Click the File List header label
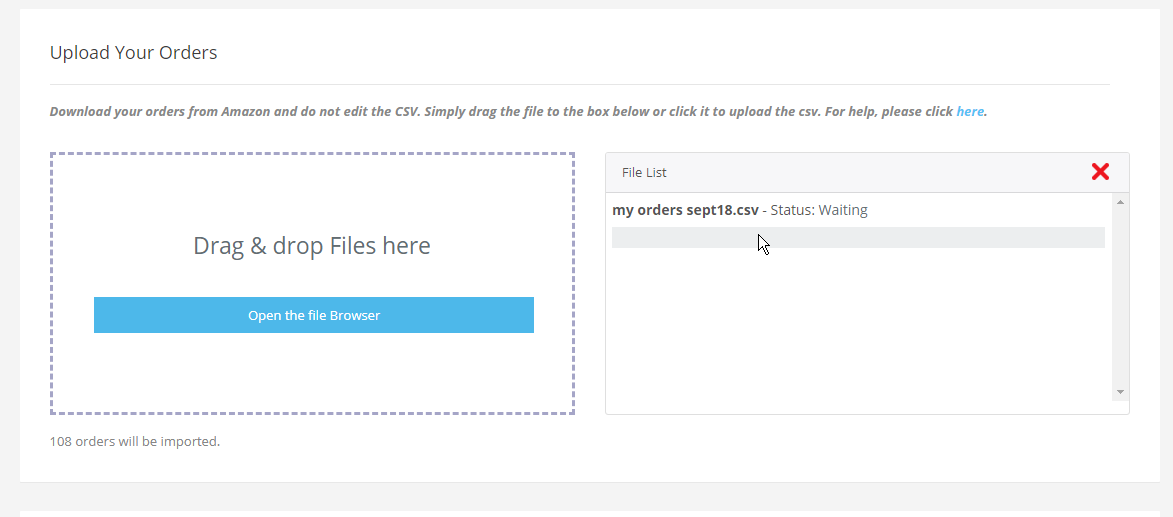Viewport: 1173px width, 517px height. (644, 173)
